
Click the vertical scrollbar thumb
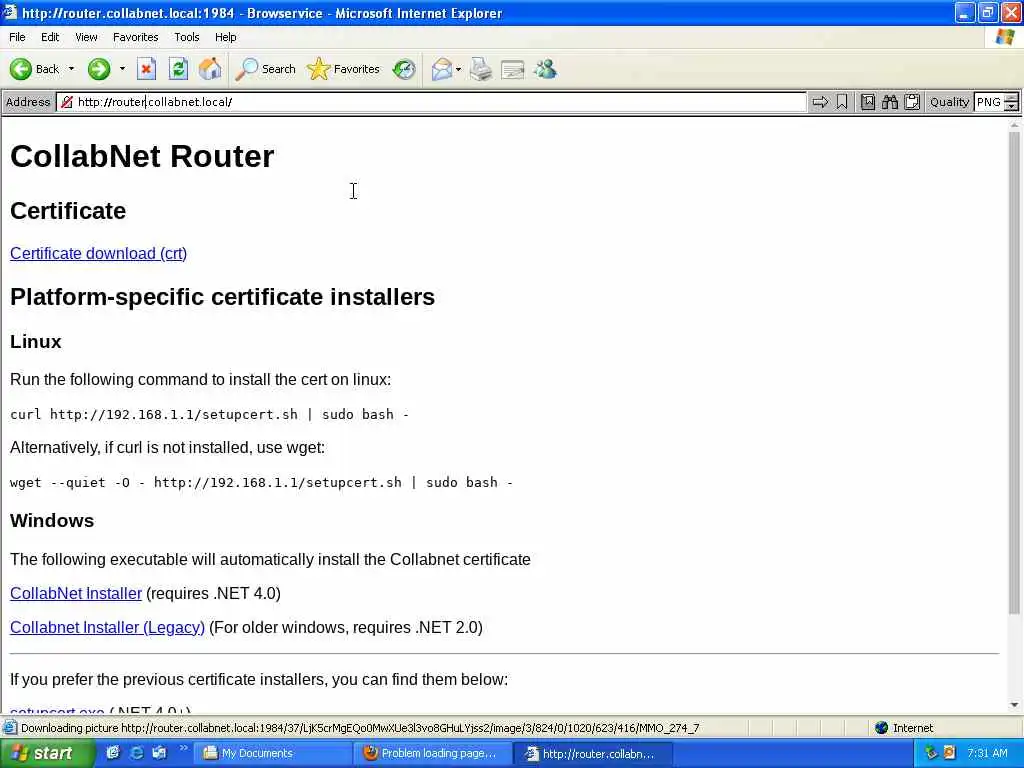[1014, 372]
